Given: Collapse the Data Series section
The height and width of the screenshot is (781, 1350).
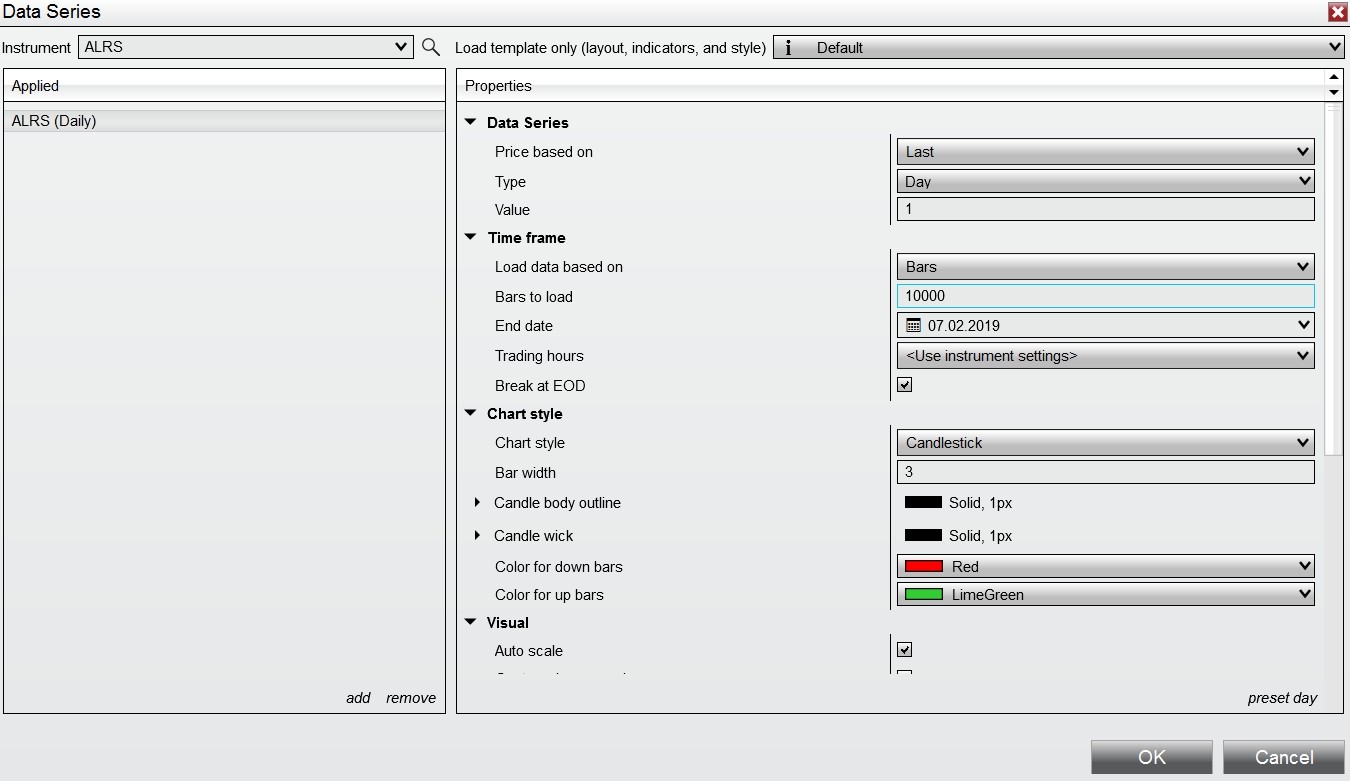Looking at the screenshot, I should [x=471, y=122].
